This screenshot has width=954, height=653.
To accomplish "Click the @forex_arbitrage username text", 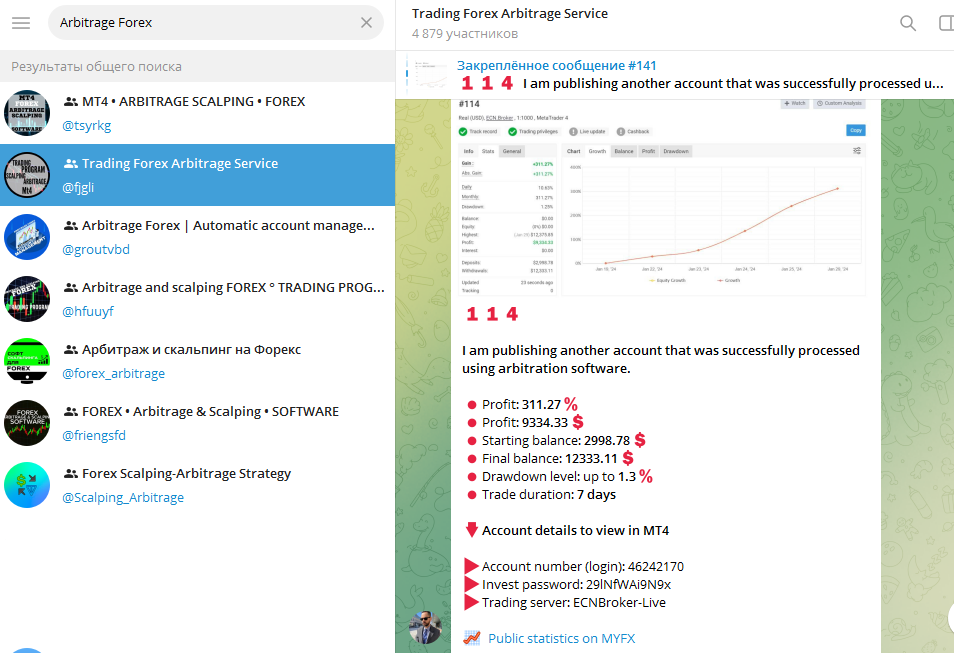I will pyautogui.click(x=113, y=374).
